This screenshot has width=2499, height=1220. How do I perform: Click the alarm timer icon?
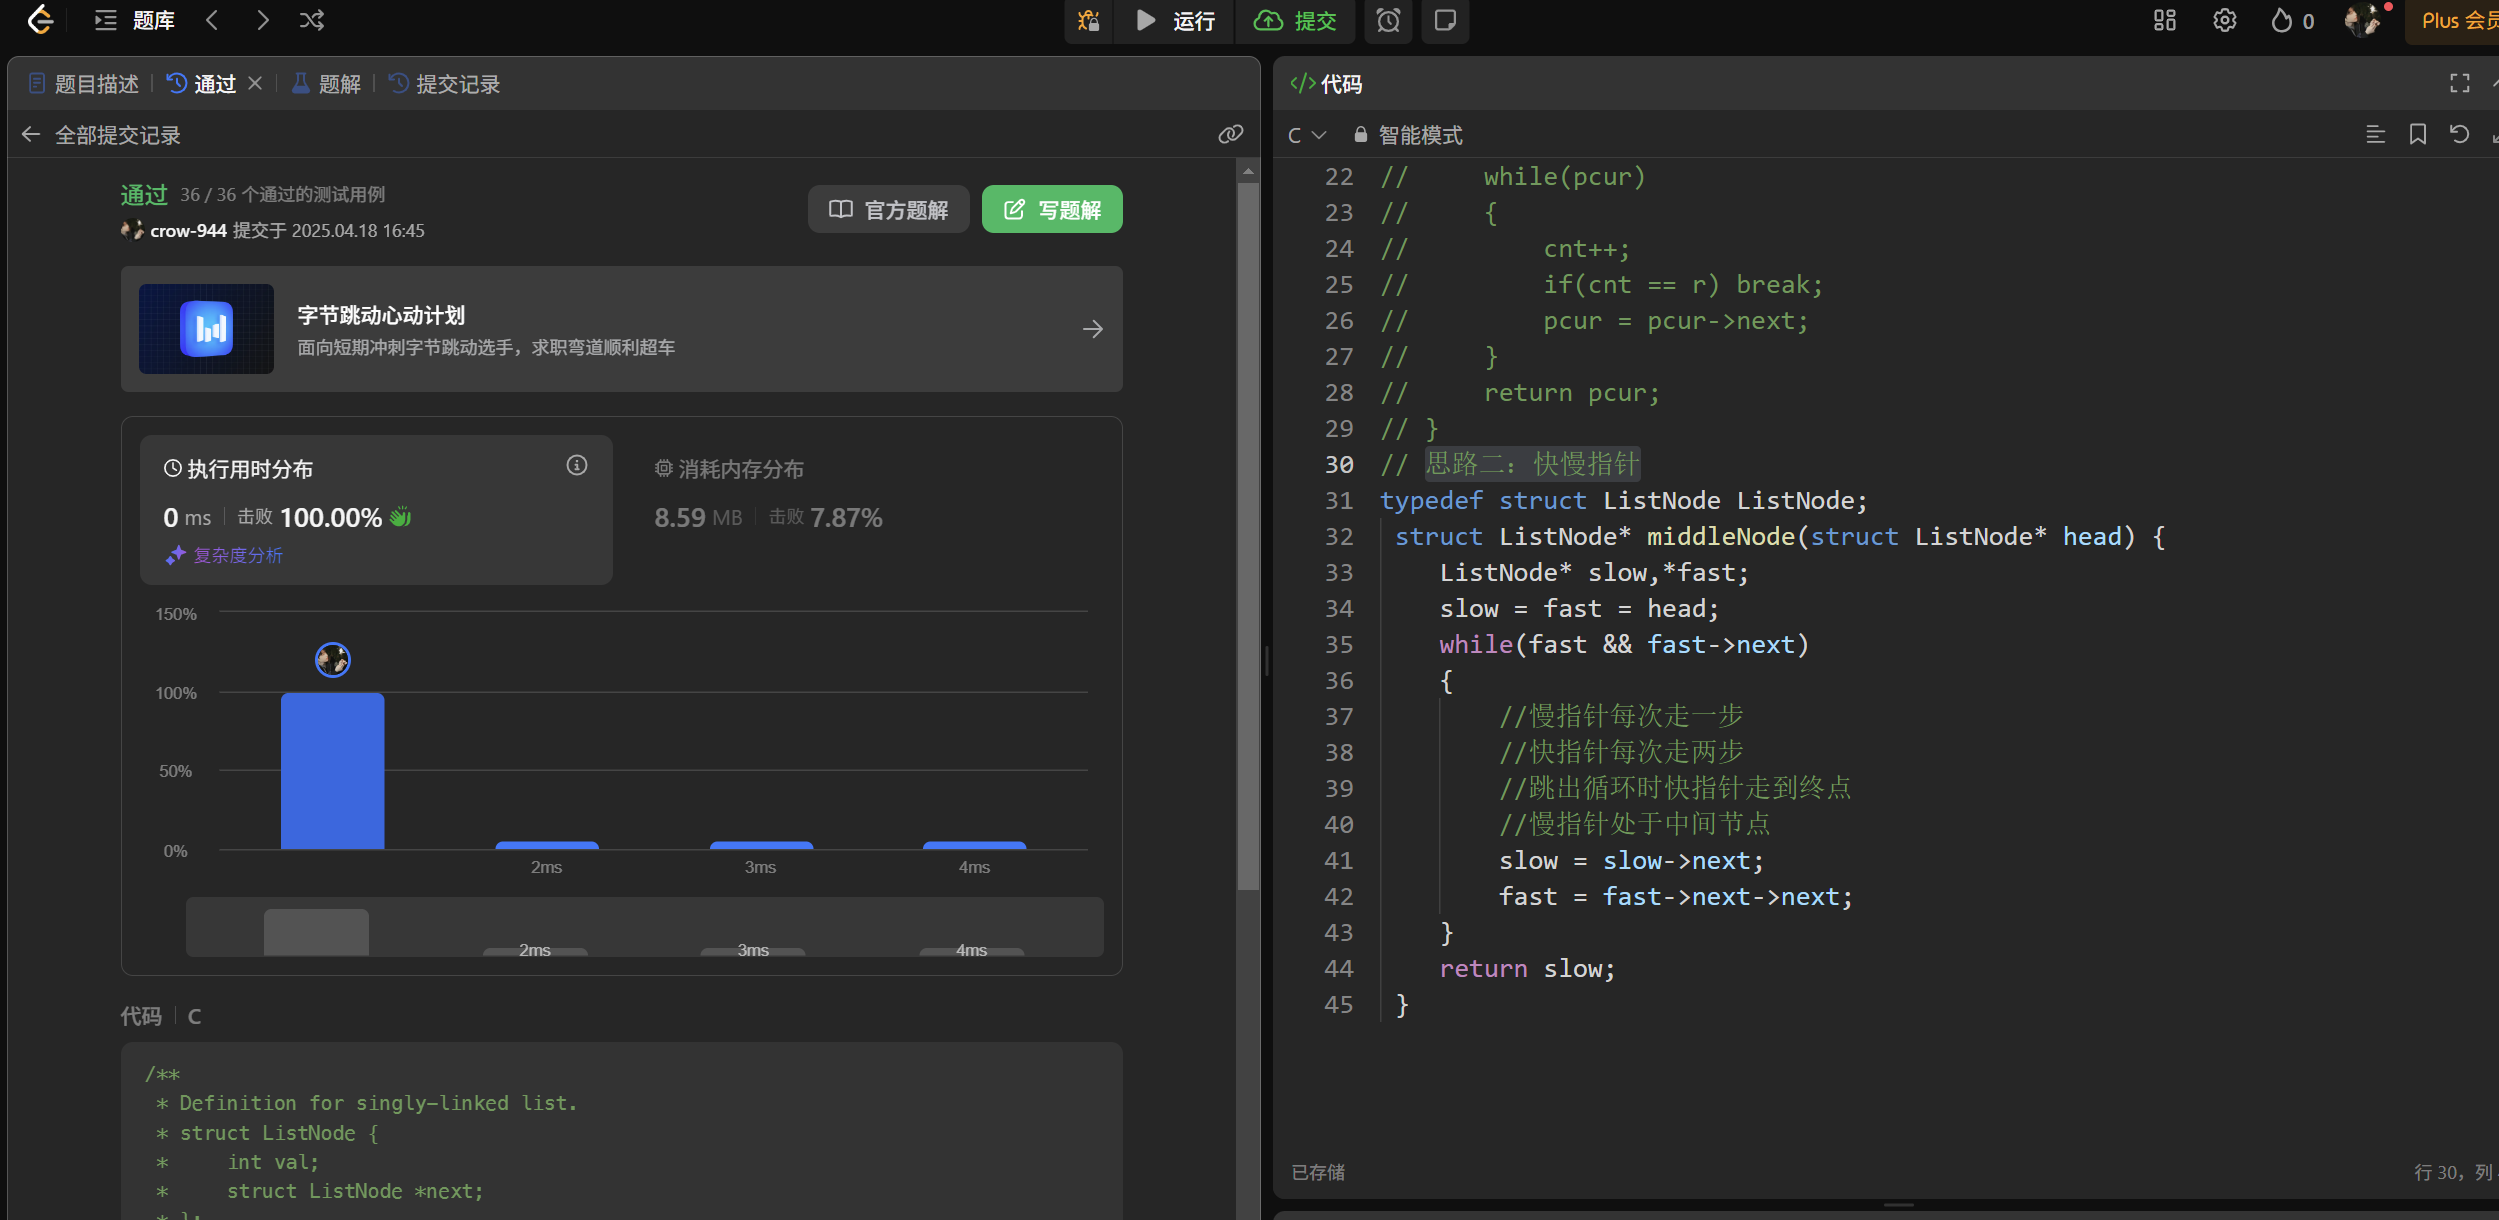coord(1388,20)
